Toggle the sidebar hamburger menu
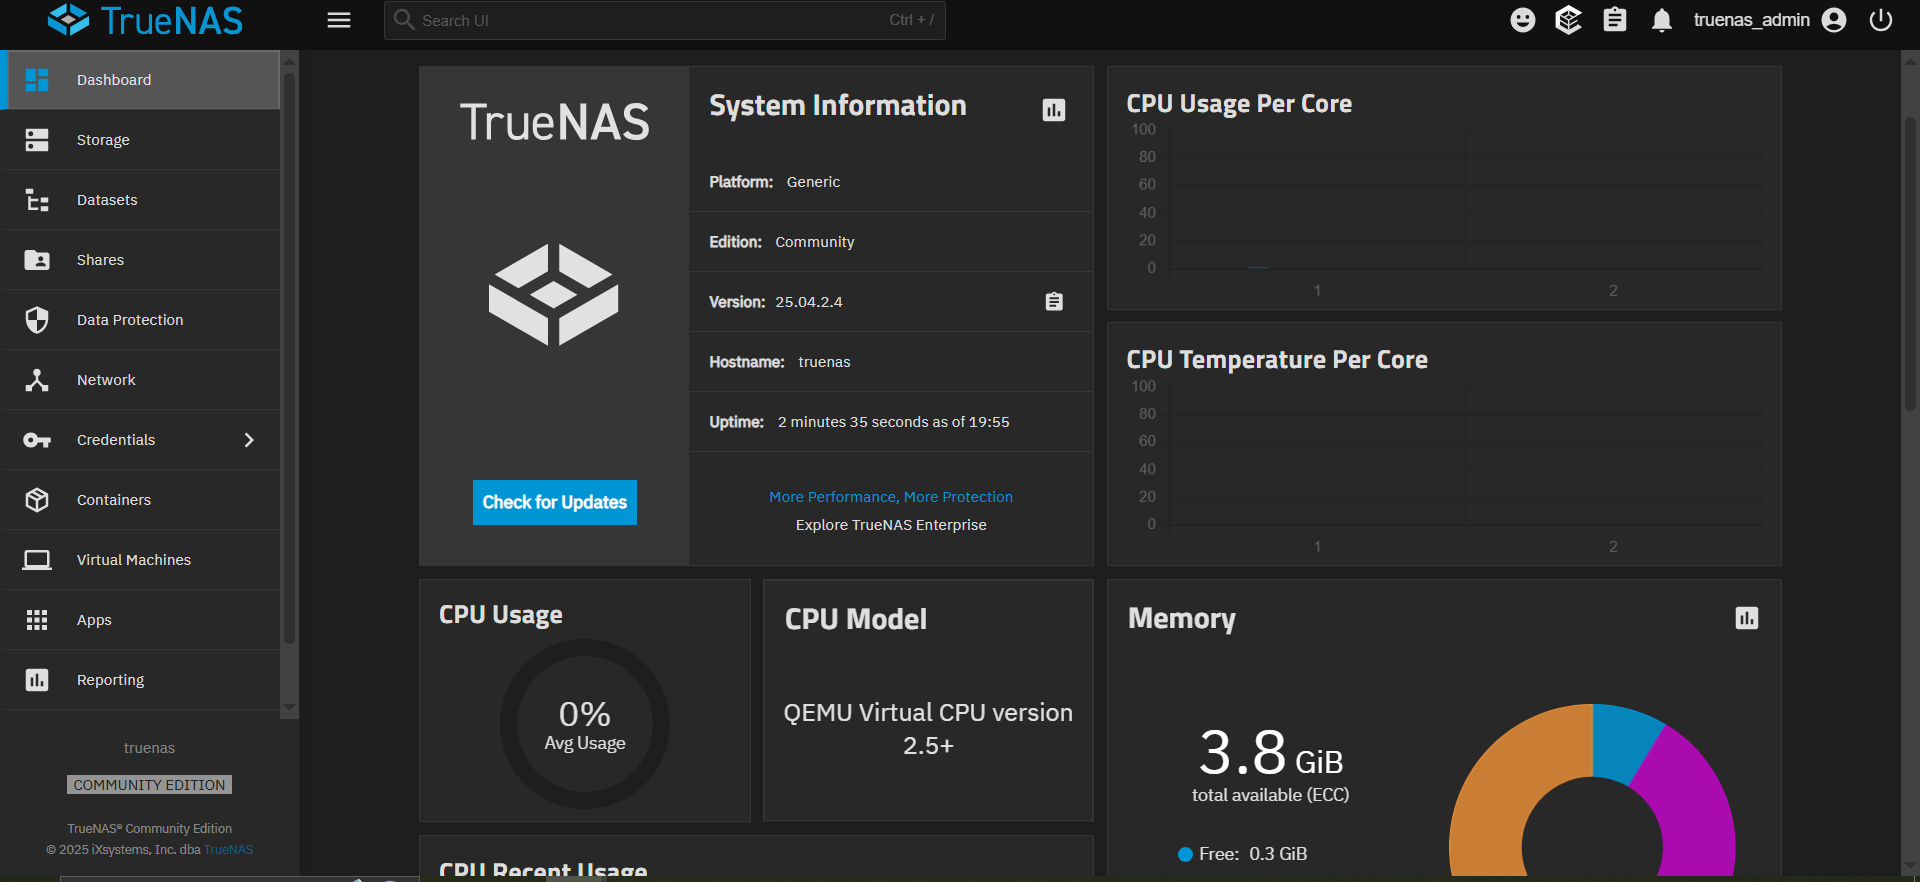This screenshot has width=1920, height=882. point(339,20)
